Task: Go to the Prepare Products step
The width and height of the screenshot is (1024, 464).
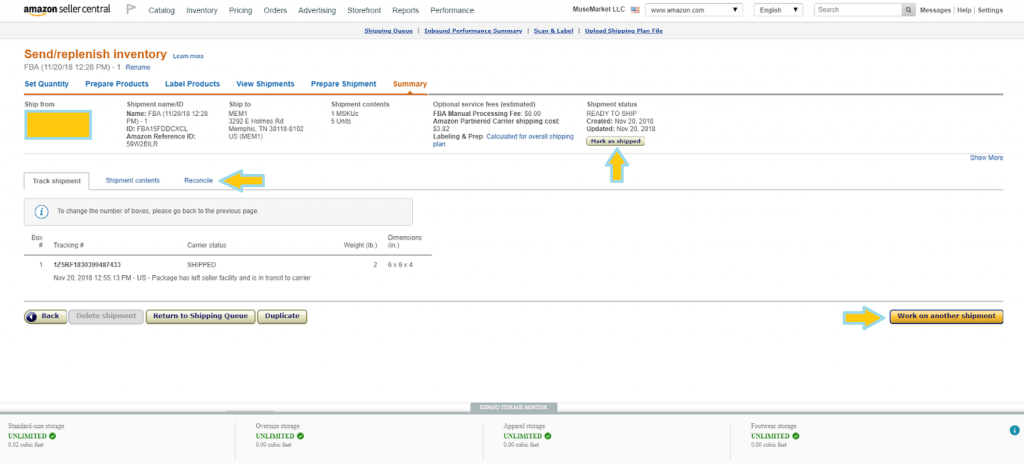Action: 117,84
